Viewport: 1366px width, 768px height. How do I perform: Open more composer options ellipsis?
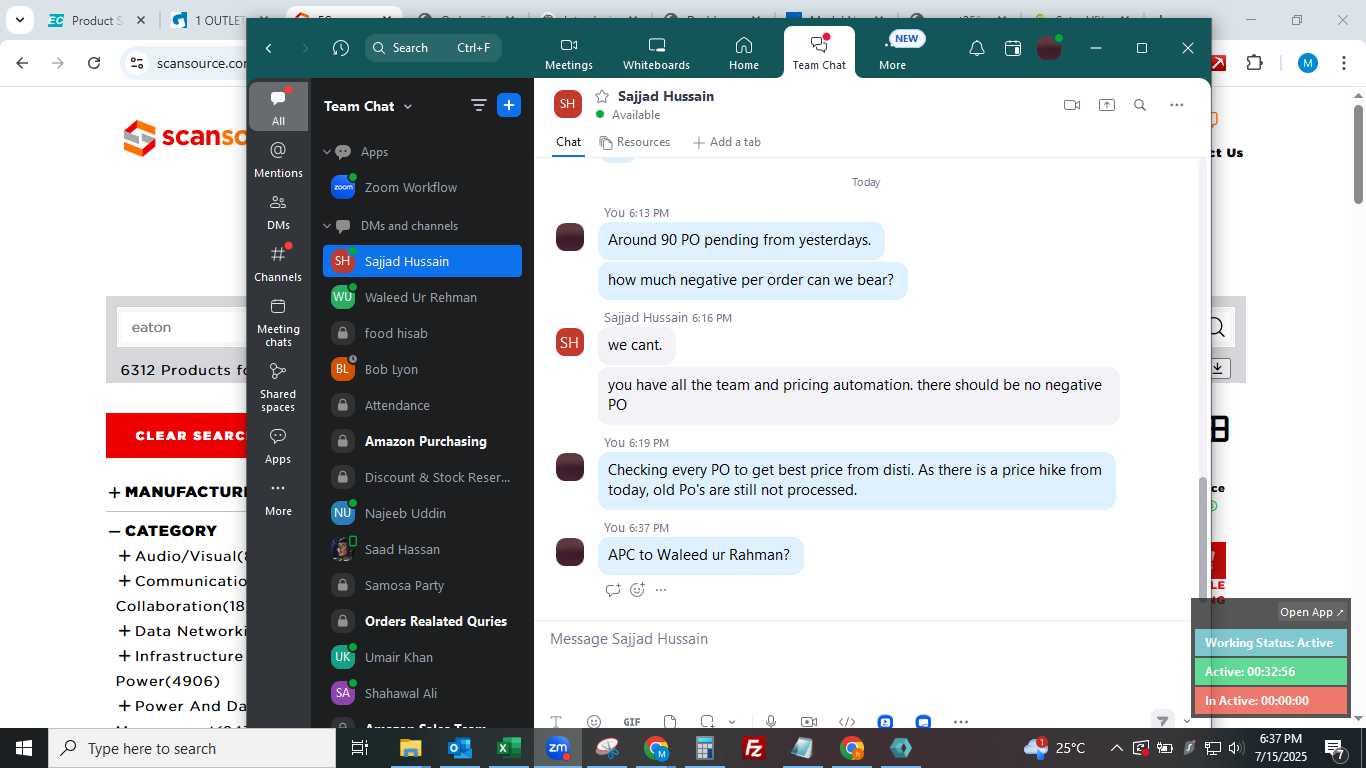(x=961, y=722)
